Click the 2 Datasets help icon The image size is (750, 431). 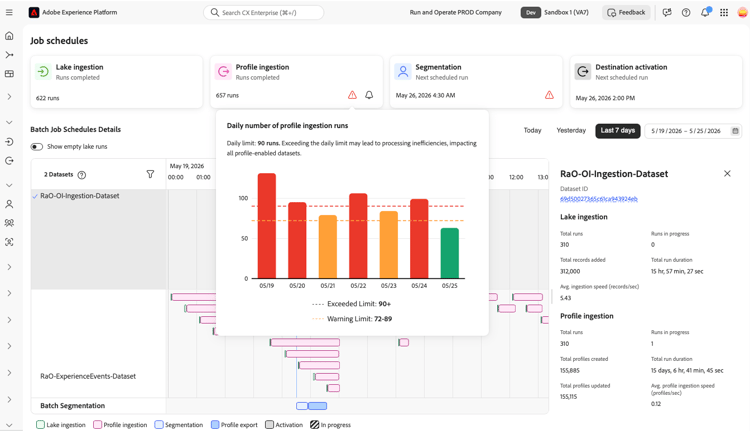tap(82, 175)
